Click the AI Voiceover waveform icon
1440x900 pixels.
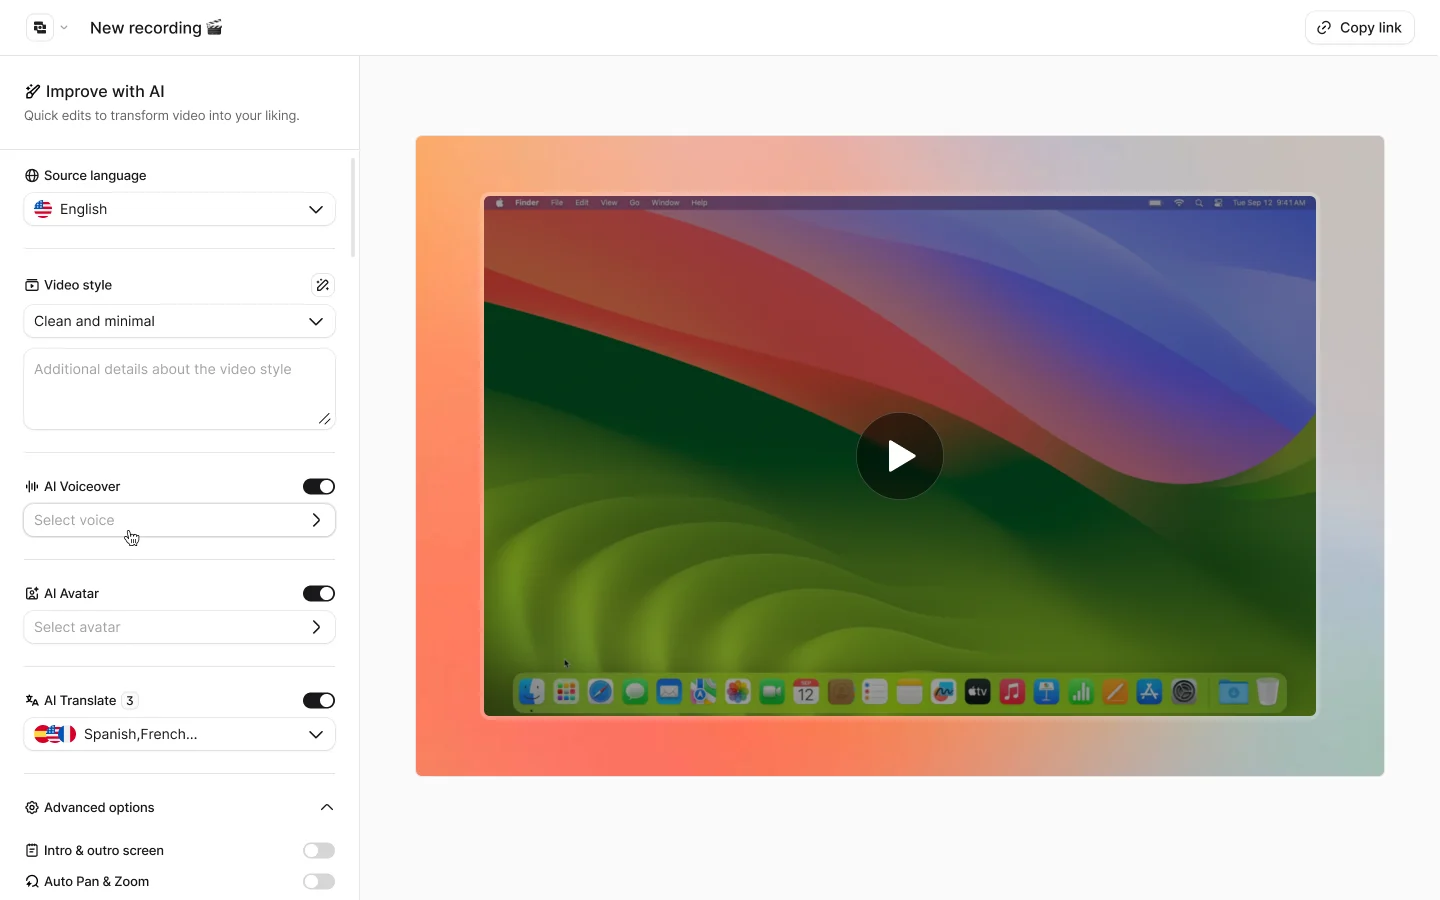pos(32,487)
